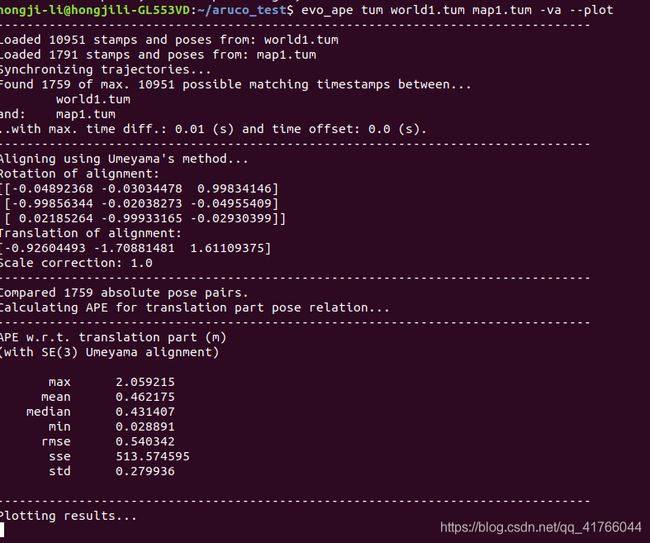Click the median value 0.431407

(x=145, y=412)
